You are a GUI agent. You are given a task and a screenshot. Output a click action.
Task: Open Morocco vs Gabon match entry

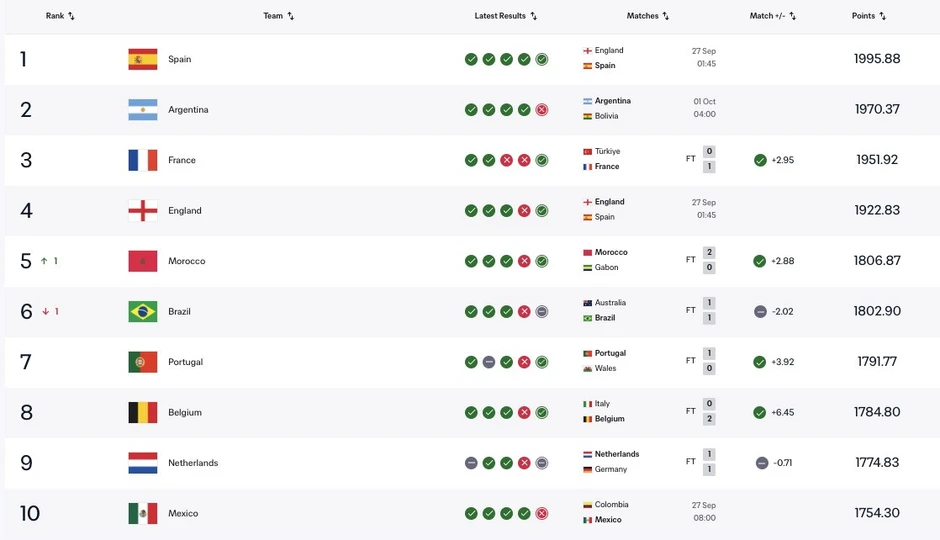(x=649, y=260)
